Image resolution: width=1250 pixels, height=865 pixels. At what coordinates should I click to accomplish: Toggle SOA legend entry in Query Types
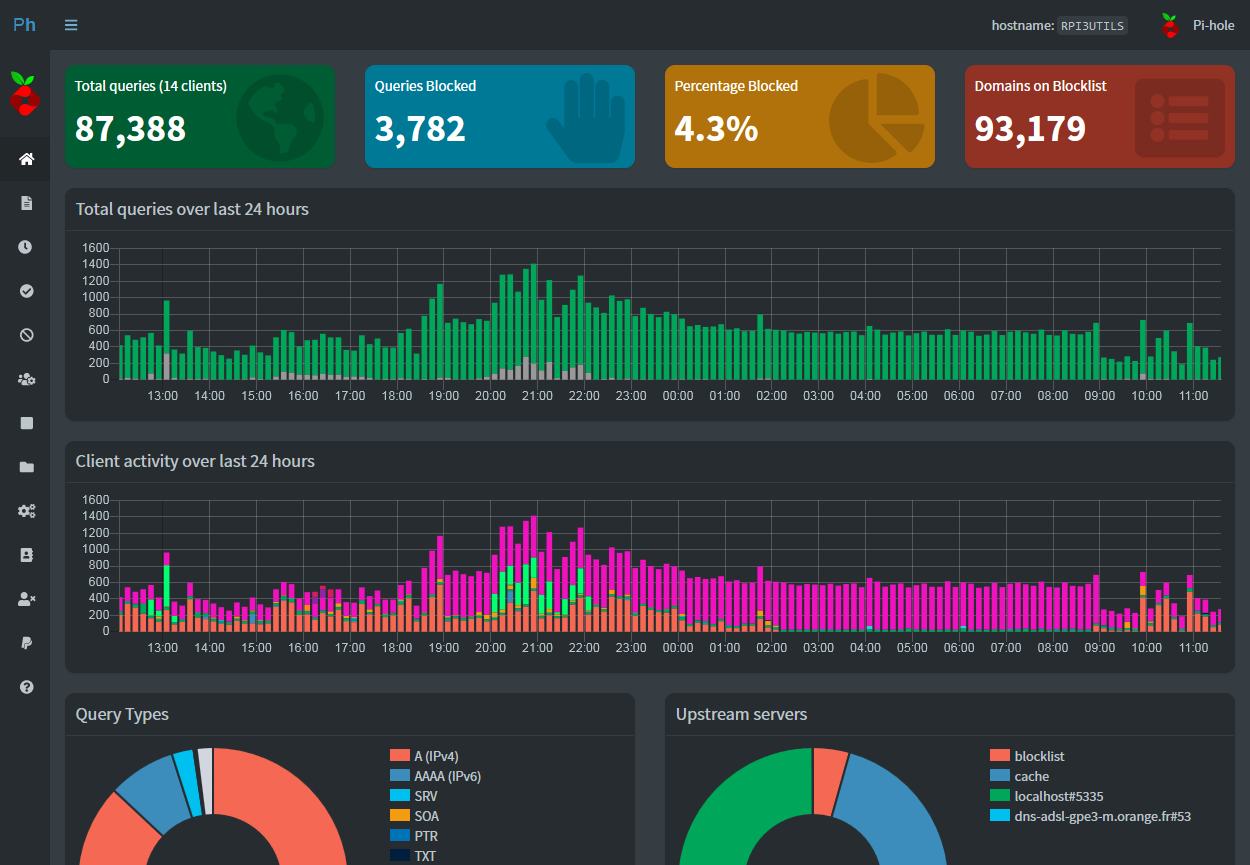(415, 816)
